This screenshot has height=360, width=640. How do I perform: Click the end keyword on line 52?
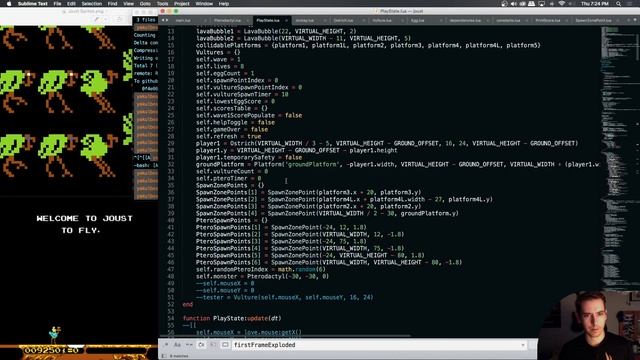coord(187,304)
